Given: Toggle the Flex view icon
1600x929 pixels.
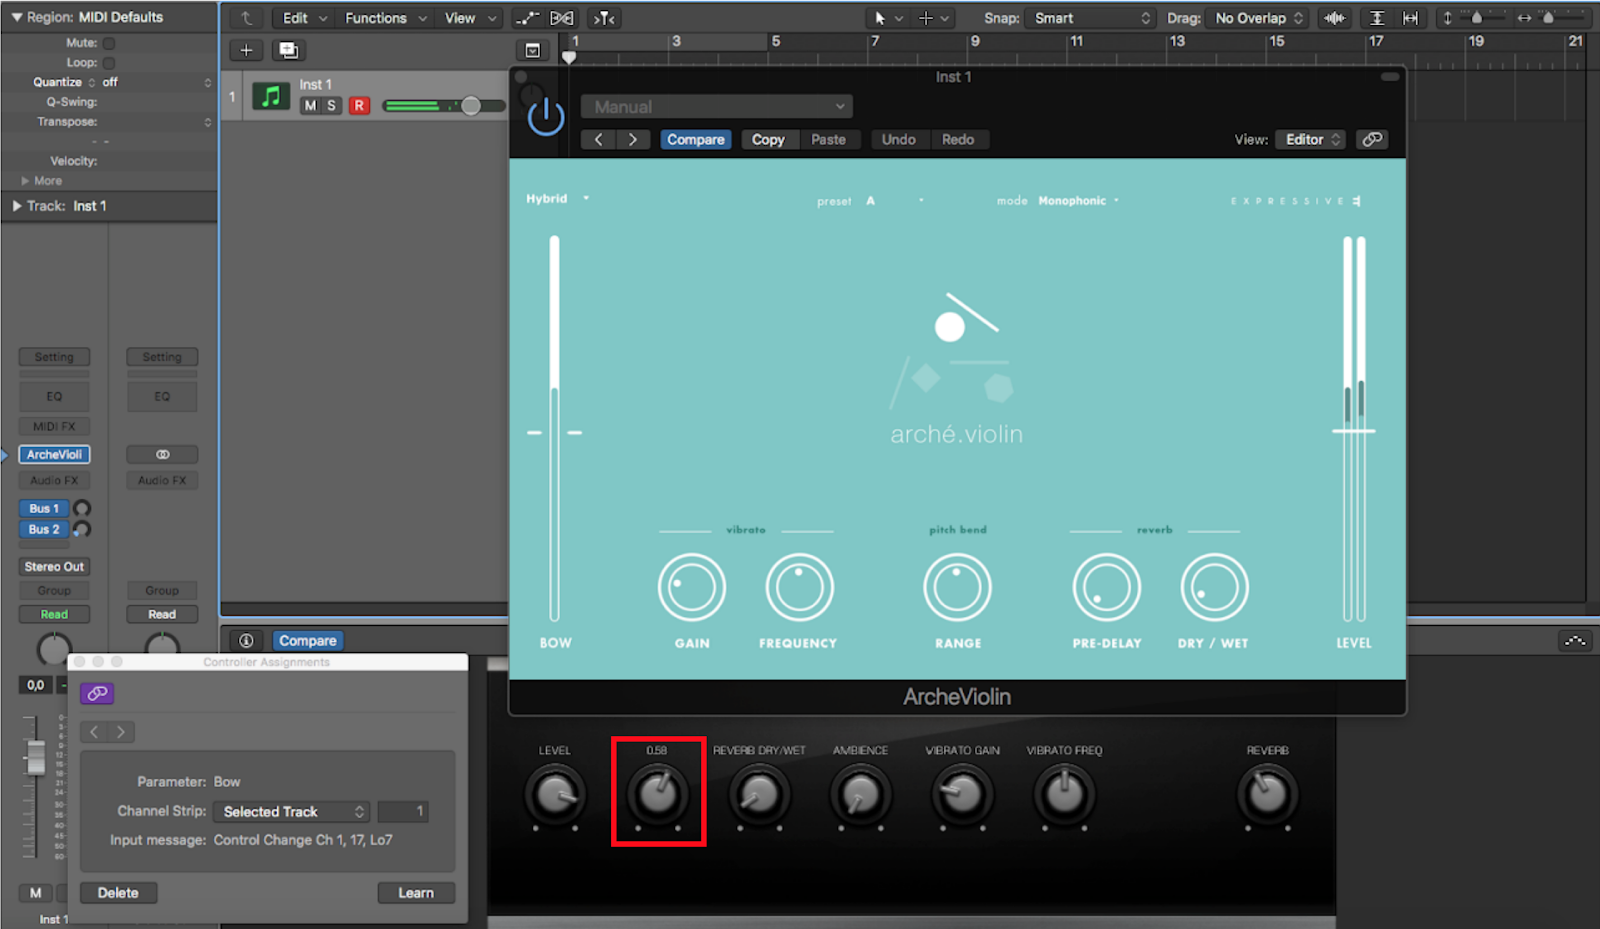Looking at the screenshot, I should coord(562,18).
